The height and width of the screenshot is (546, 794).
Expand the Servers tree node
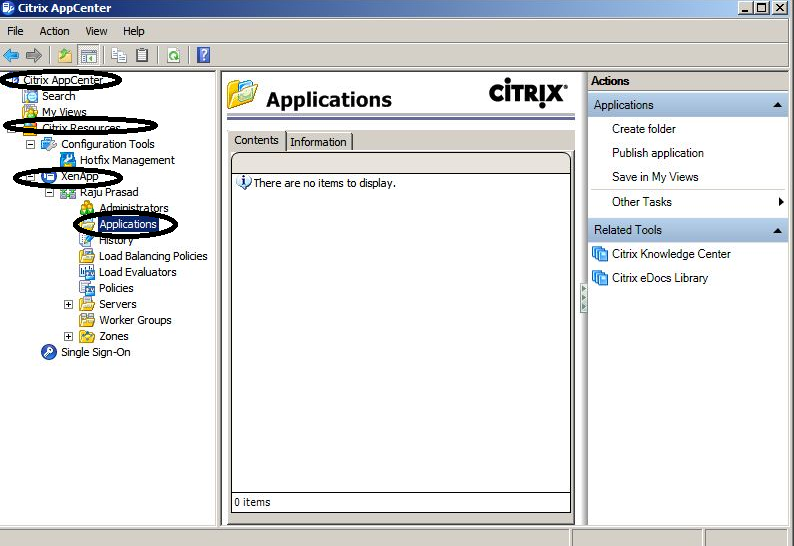click(68, 304)
